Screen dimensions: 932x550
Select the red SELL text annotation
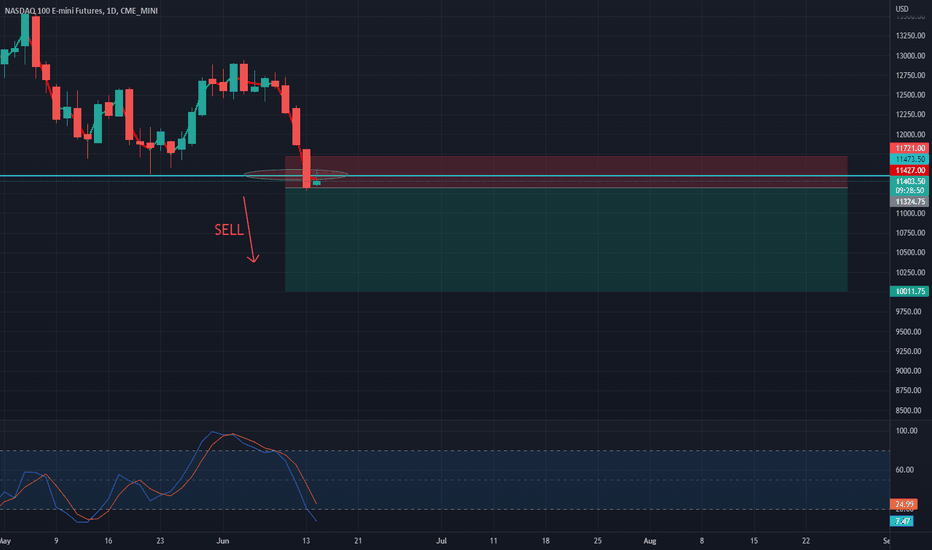(229, 230)
